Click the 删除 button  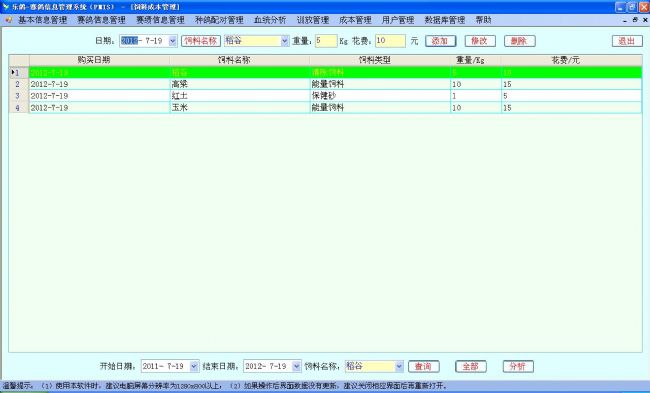519,41
